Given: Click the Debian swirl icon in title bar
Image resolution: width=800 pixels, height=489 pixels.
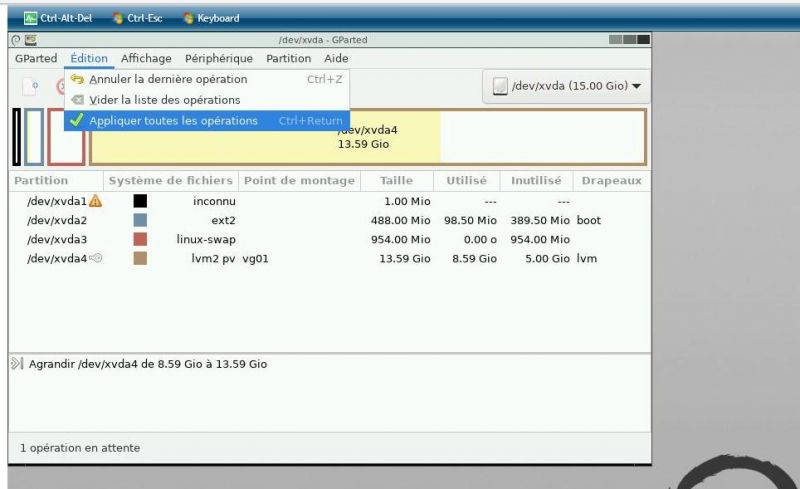Looking at the screenshot, I should click(x=15, y=40).
